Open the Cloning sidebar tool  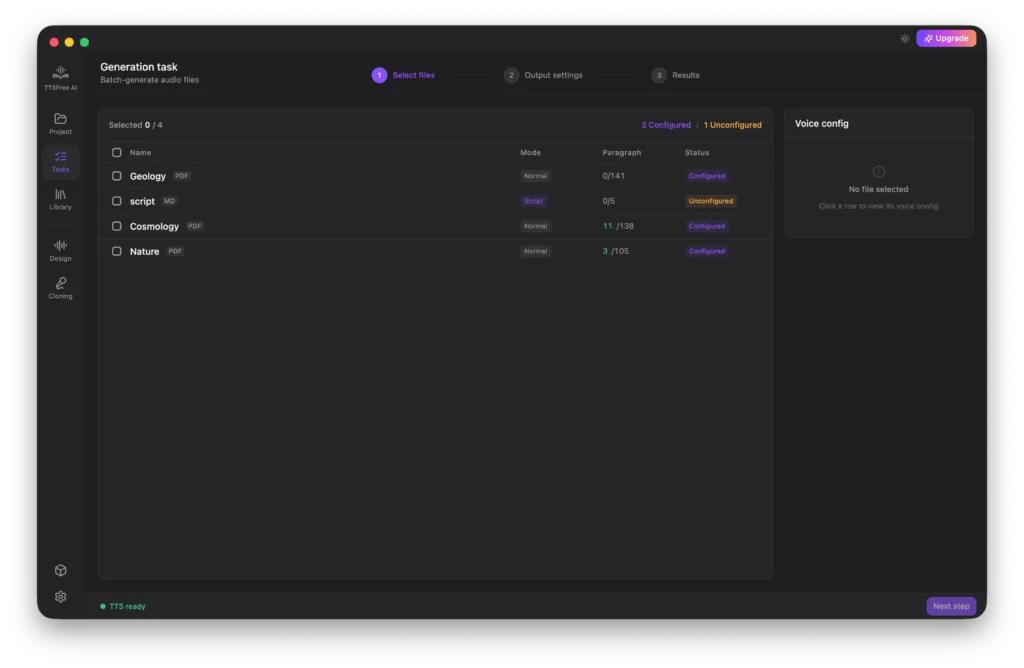pyautogui.click(x=60, y=288)
